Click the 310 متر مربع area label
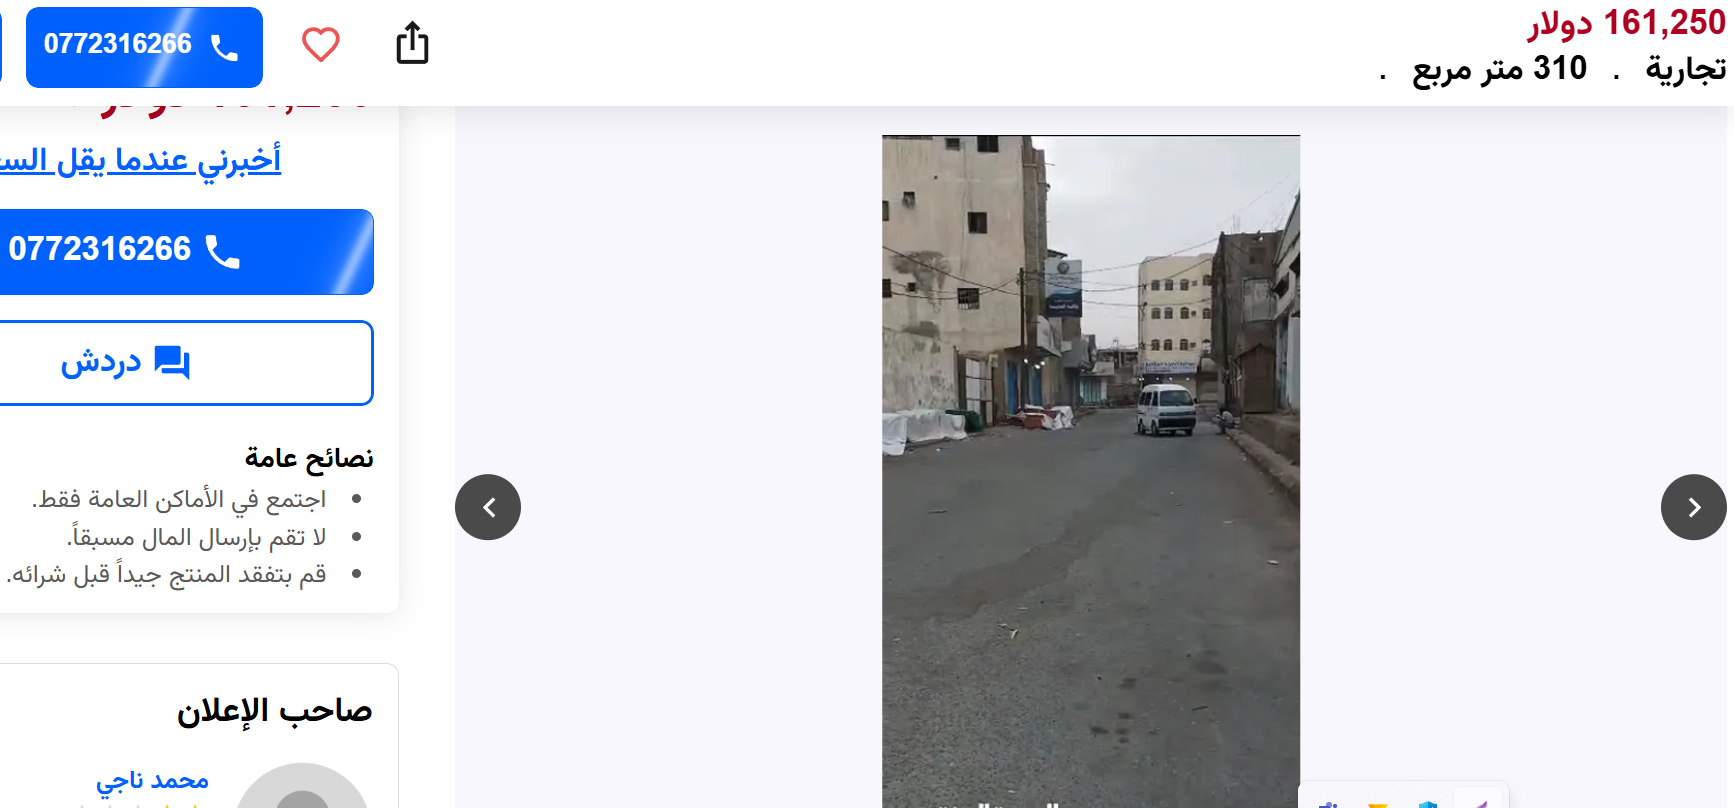This screenshot has height=808, width=1734. (1499, 69)
